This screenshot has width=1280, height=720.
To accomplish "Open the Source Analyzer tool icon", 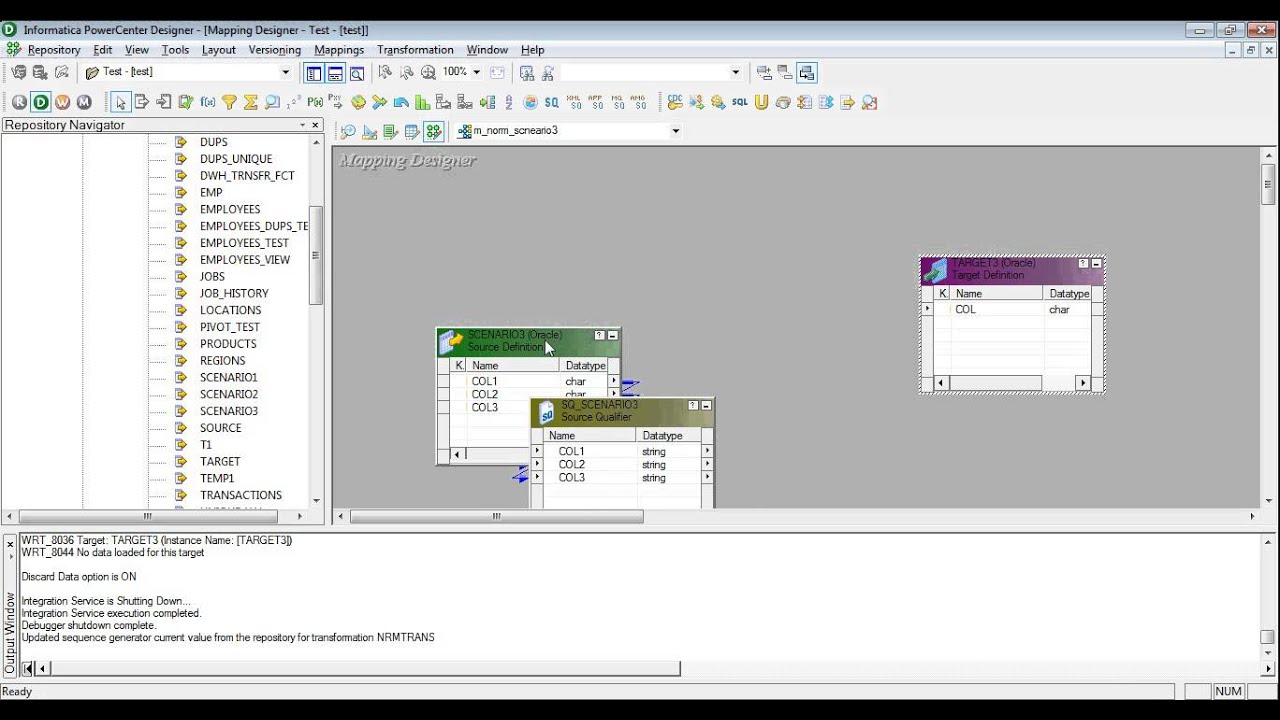I will tap(349, 131).
